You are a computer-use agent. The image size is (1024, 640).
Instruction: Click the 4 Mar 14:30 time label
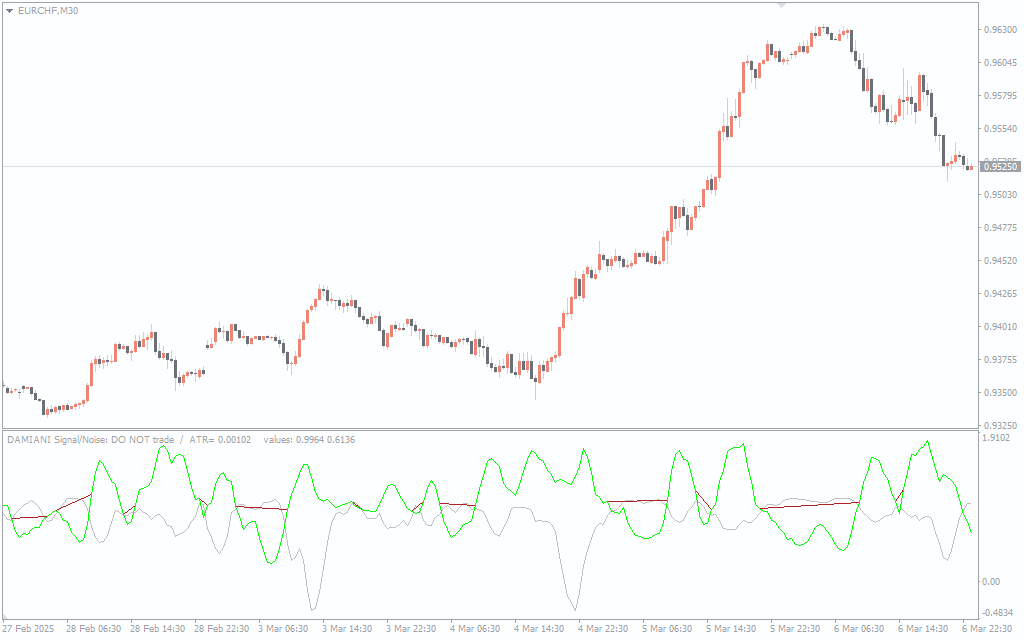[539, 629]
